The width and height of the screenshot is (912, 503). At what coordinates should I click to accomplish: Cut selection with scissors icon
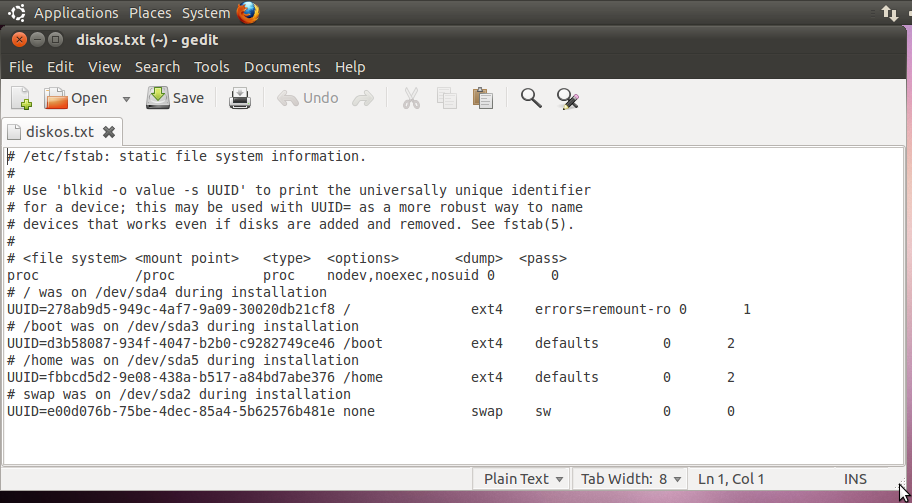411,98
